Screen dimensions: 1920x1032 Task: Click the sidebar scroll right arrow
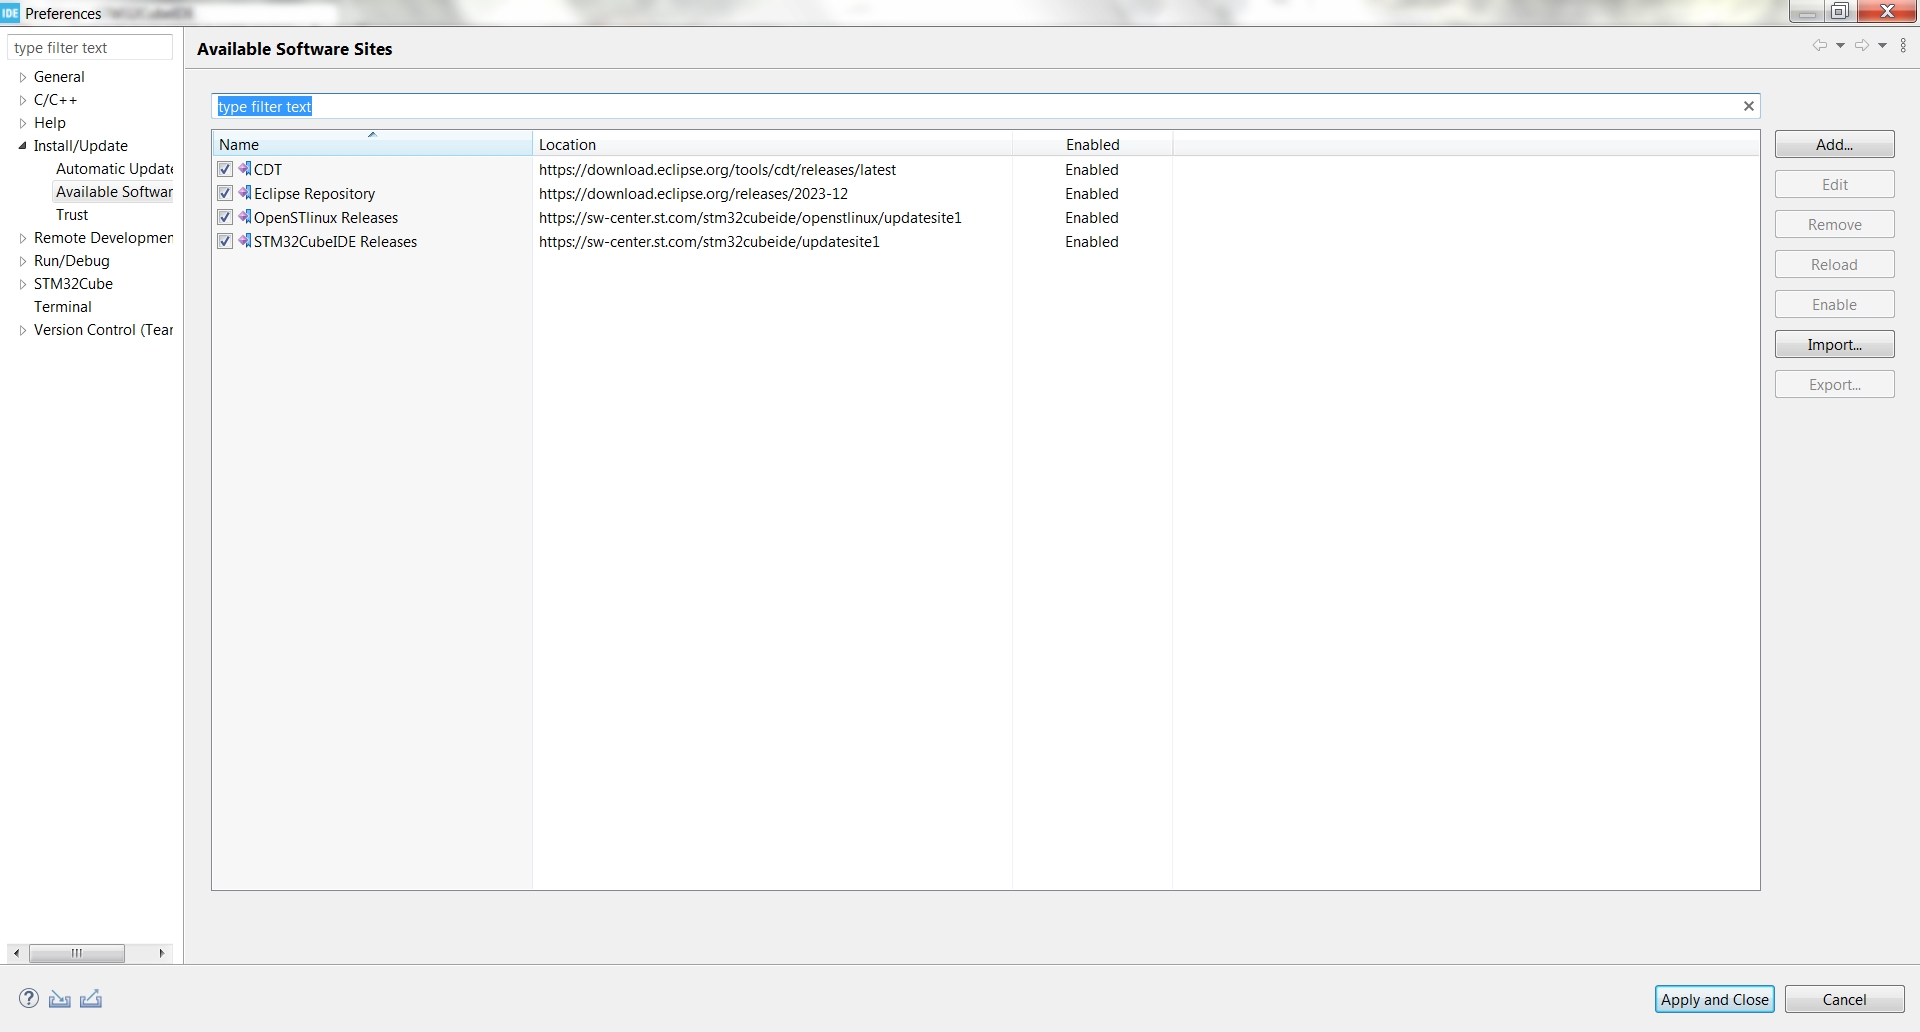coord(162,953)
